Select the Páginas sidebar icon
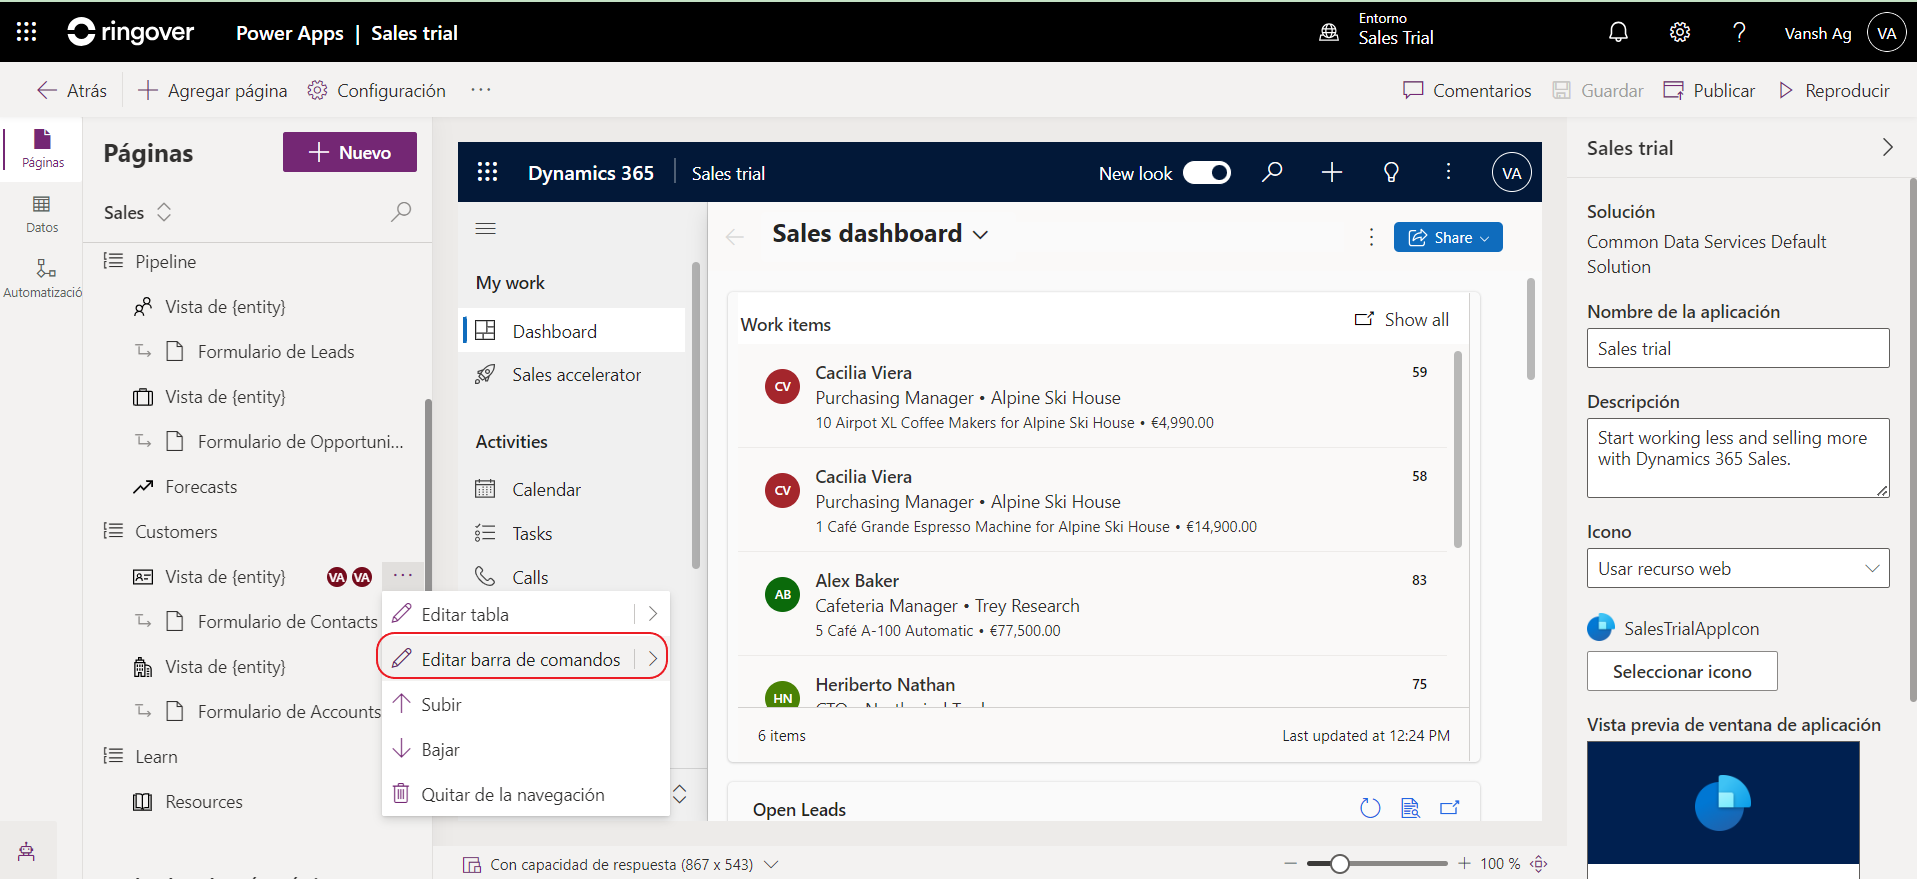 42,148
